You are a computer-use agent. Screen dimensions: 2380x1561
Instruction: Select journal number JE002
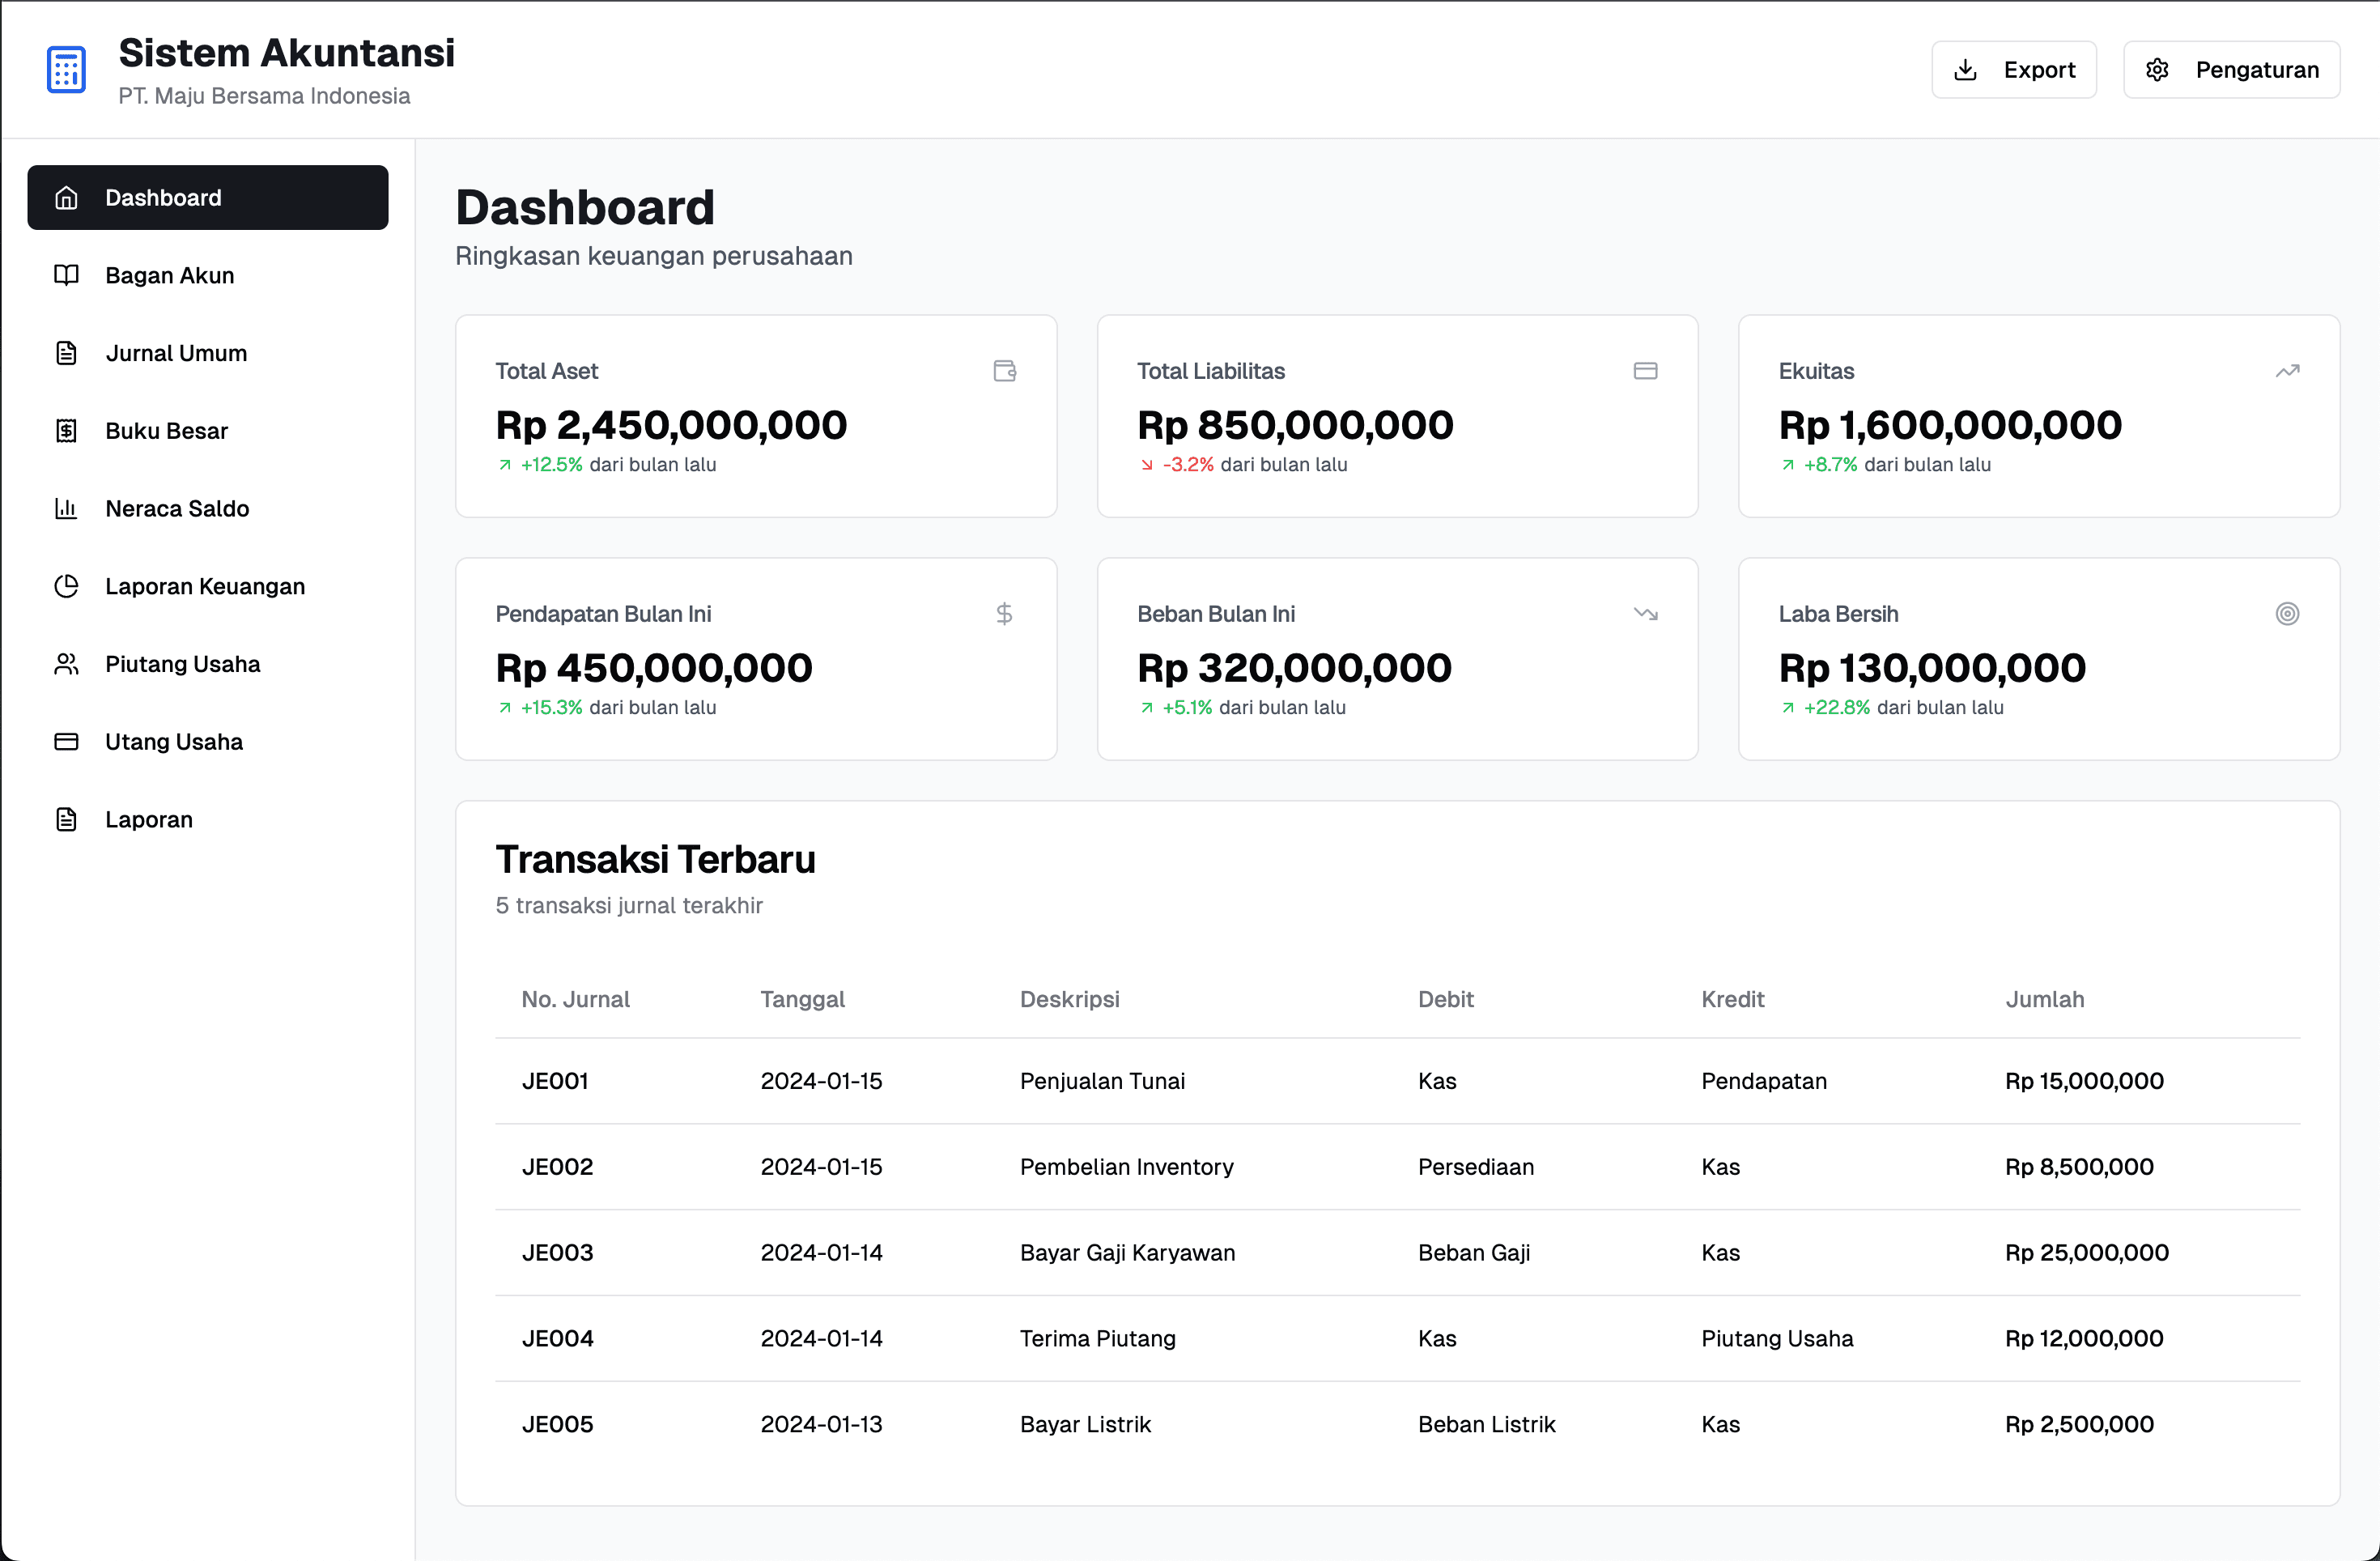[558, 1167]
